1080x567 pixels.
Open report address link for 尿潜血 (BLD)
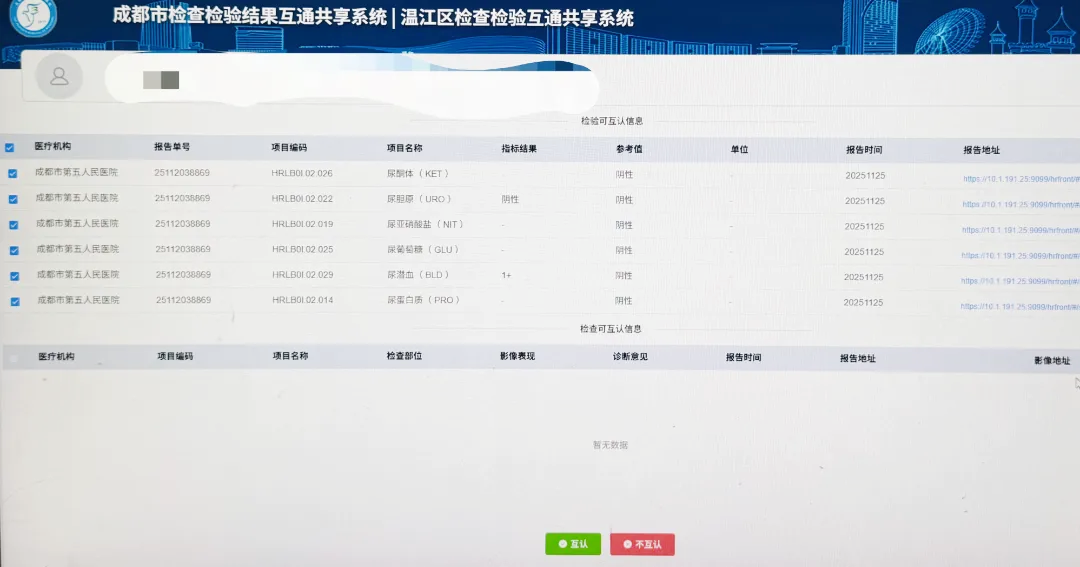(1020, 280)
